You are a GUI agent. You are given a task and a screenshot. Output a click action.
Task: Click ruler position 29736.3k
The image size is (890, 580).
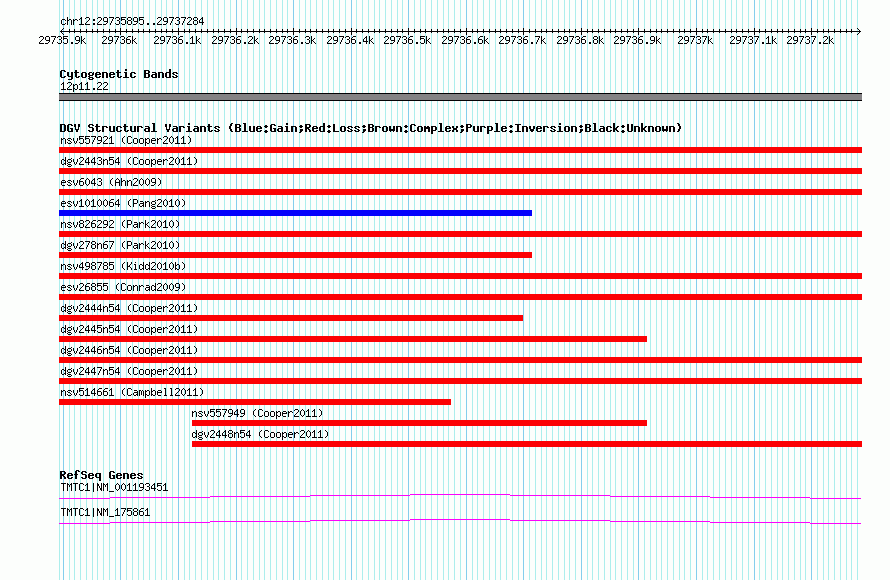coord(292,40)
